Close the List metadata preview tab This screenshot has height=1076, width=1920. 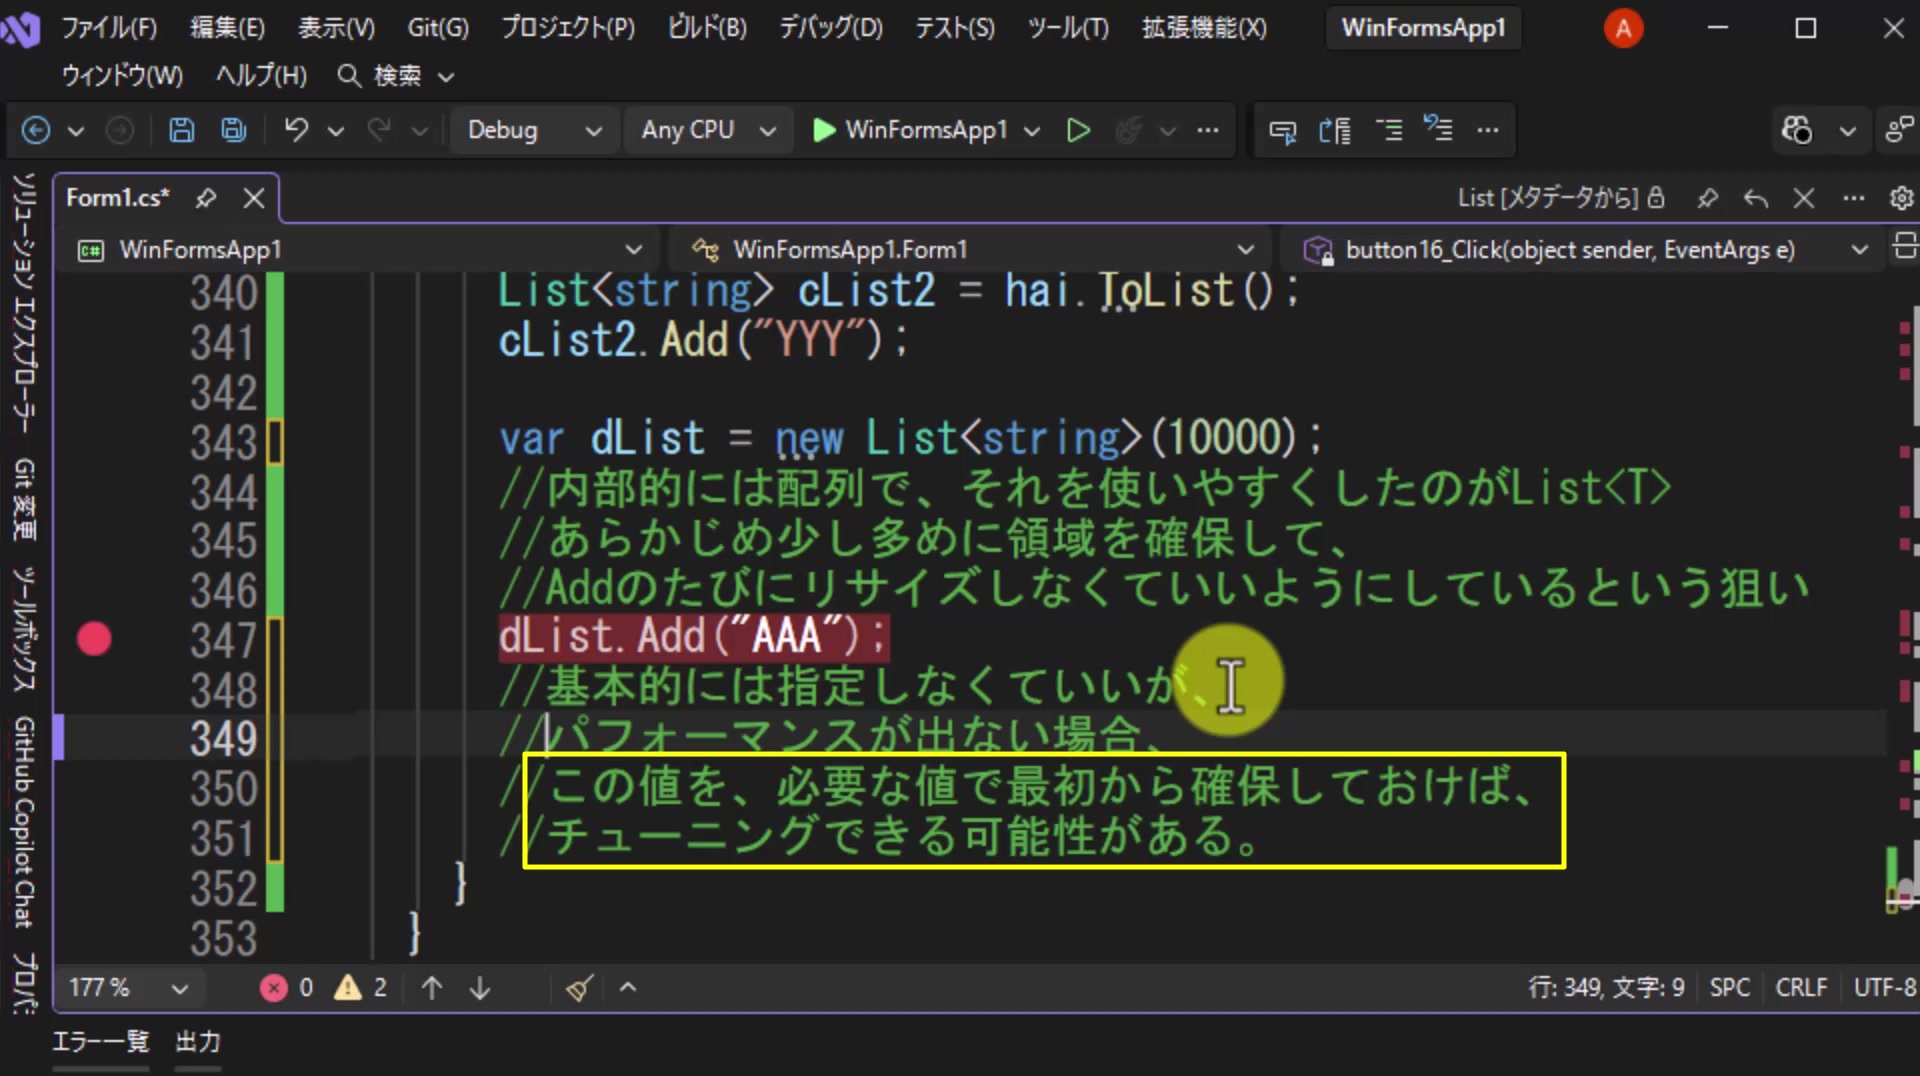click(x=1804, y=198)
